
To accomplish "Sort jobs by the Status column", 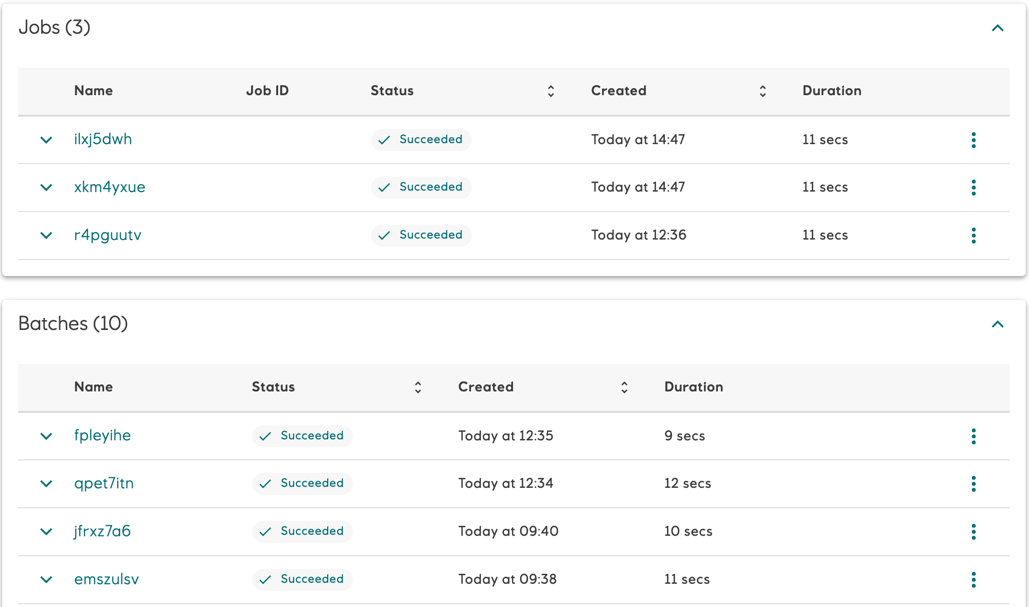I will pos(550,90).
